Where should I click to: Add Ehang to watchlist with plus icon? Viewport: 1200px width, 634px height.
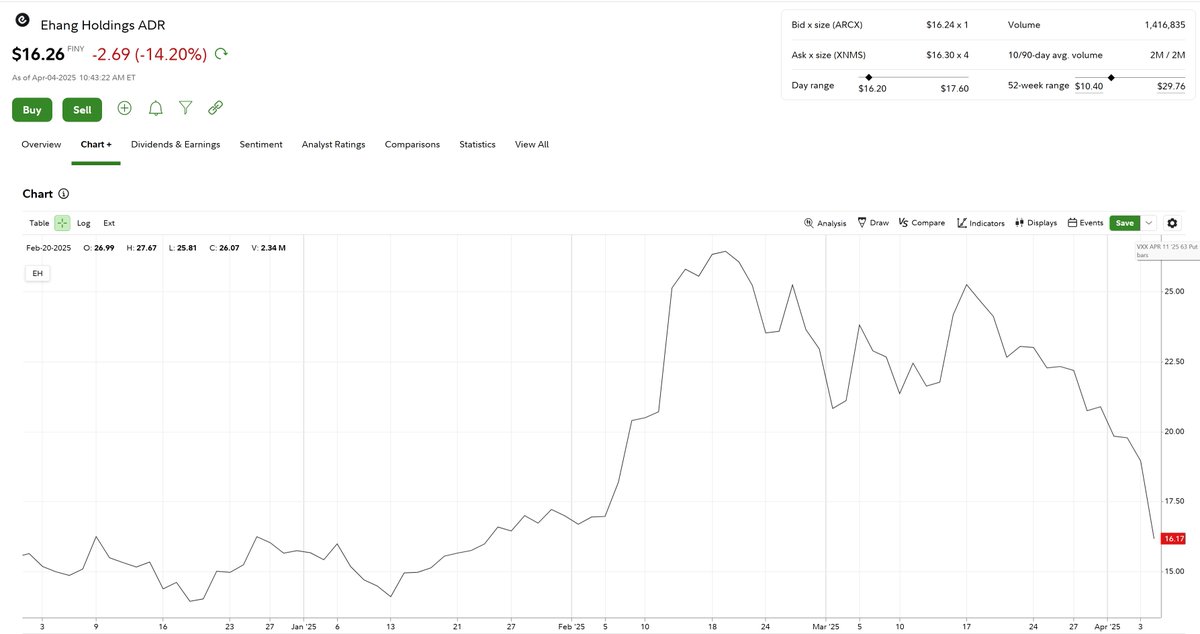point(125,108)
